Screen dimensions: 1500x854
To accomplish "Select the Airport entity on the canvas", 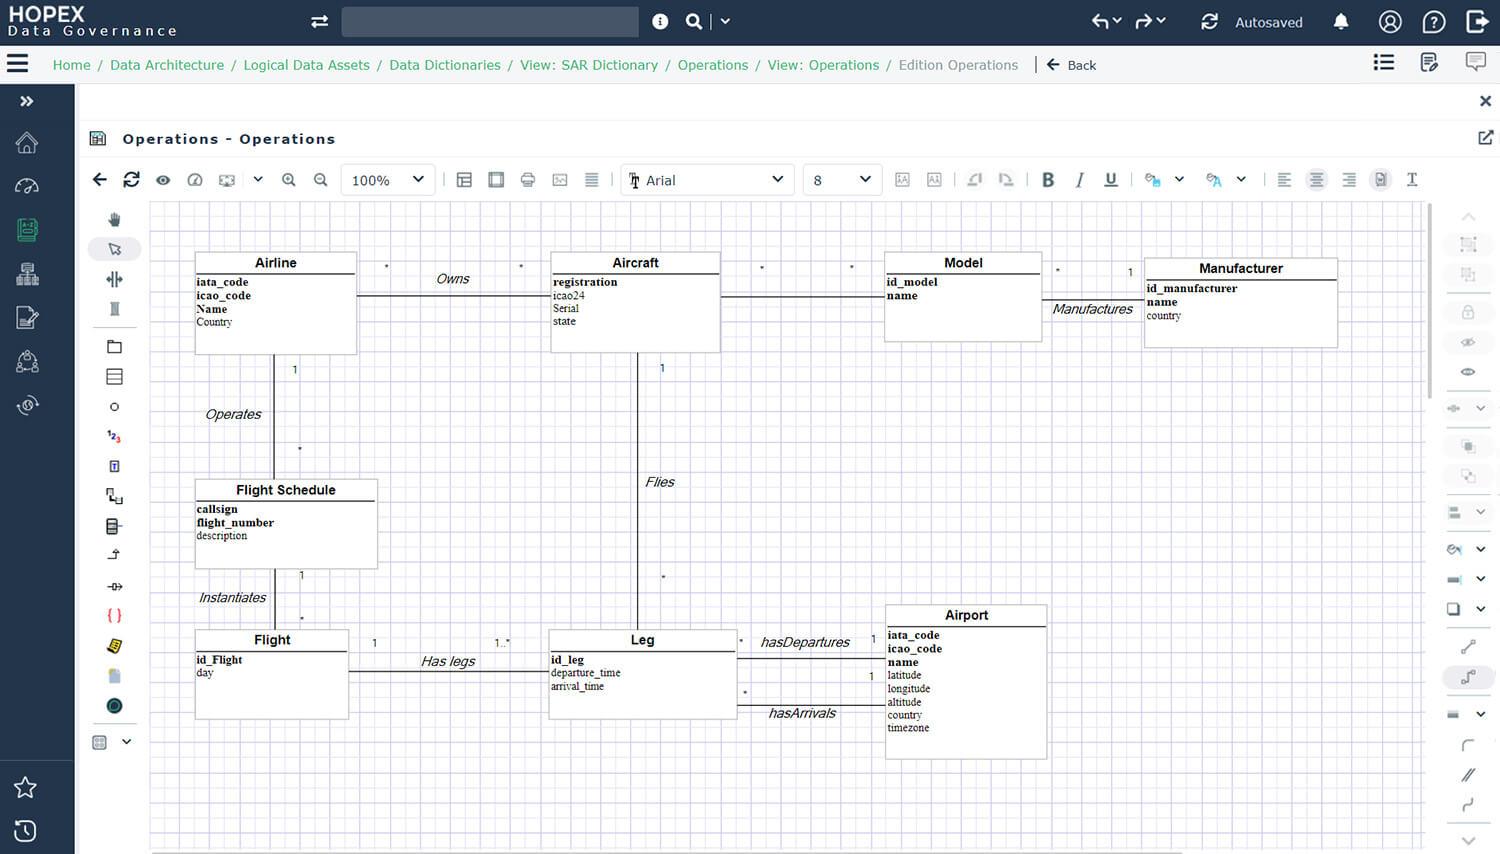I will coord(966,681).
